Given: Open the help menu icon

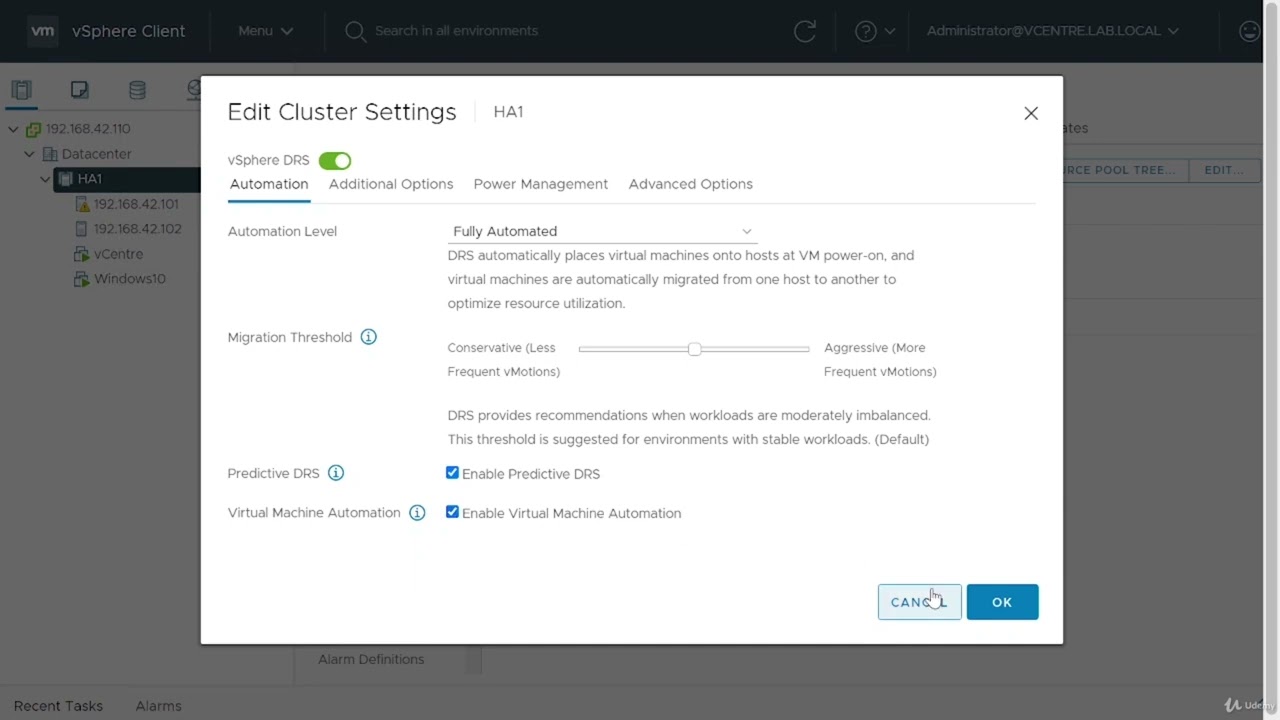Looking at the screenshot, I should click(875, 31).
